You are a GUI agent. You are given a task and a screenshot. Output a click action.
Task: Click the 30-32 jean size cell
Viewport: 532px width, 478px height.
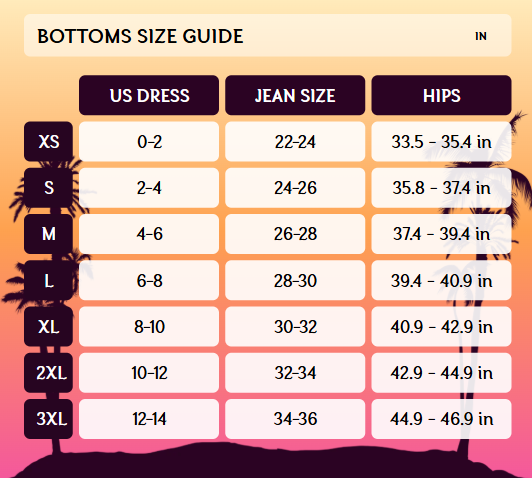pyautogui.click(x=295, y=326)
